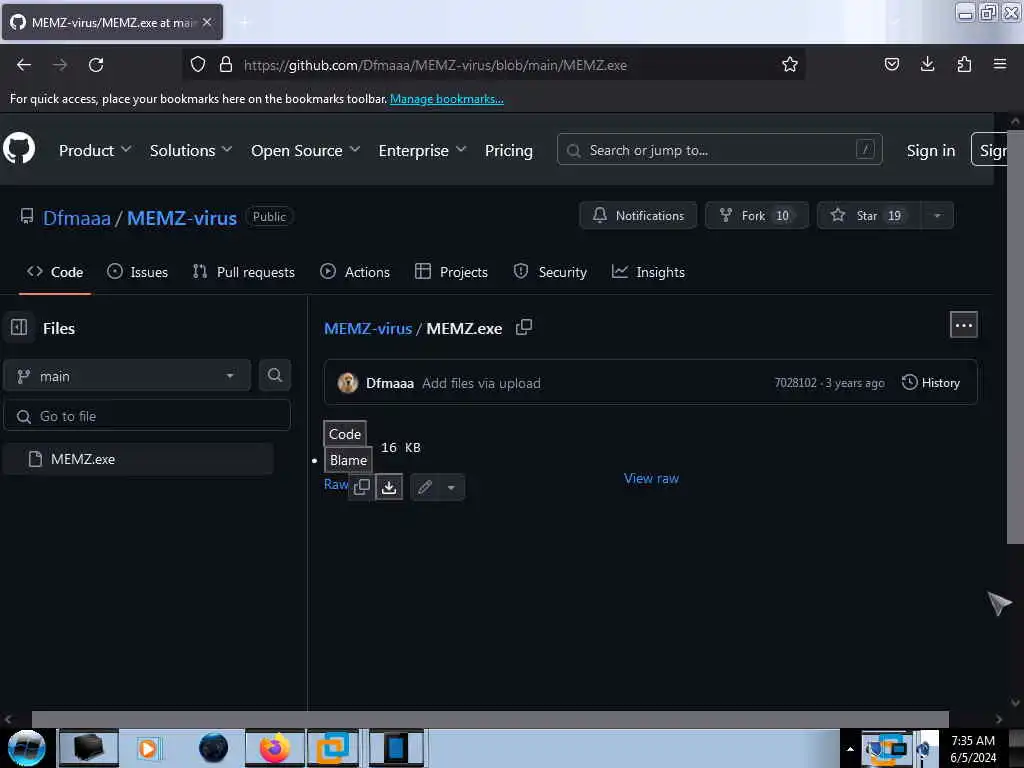Open a new tab with the plus button
1024x768 pixels.
click(x=244, y=22)
